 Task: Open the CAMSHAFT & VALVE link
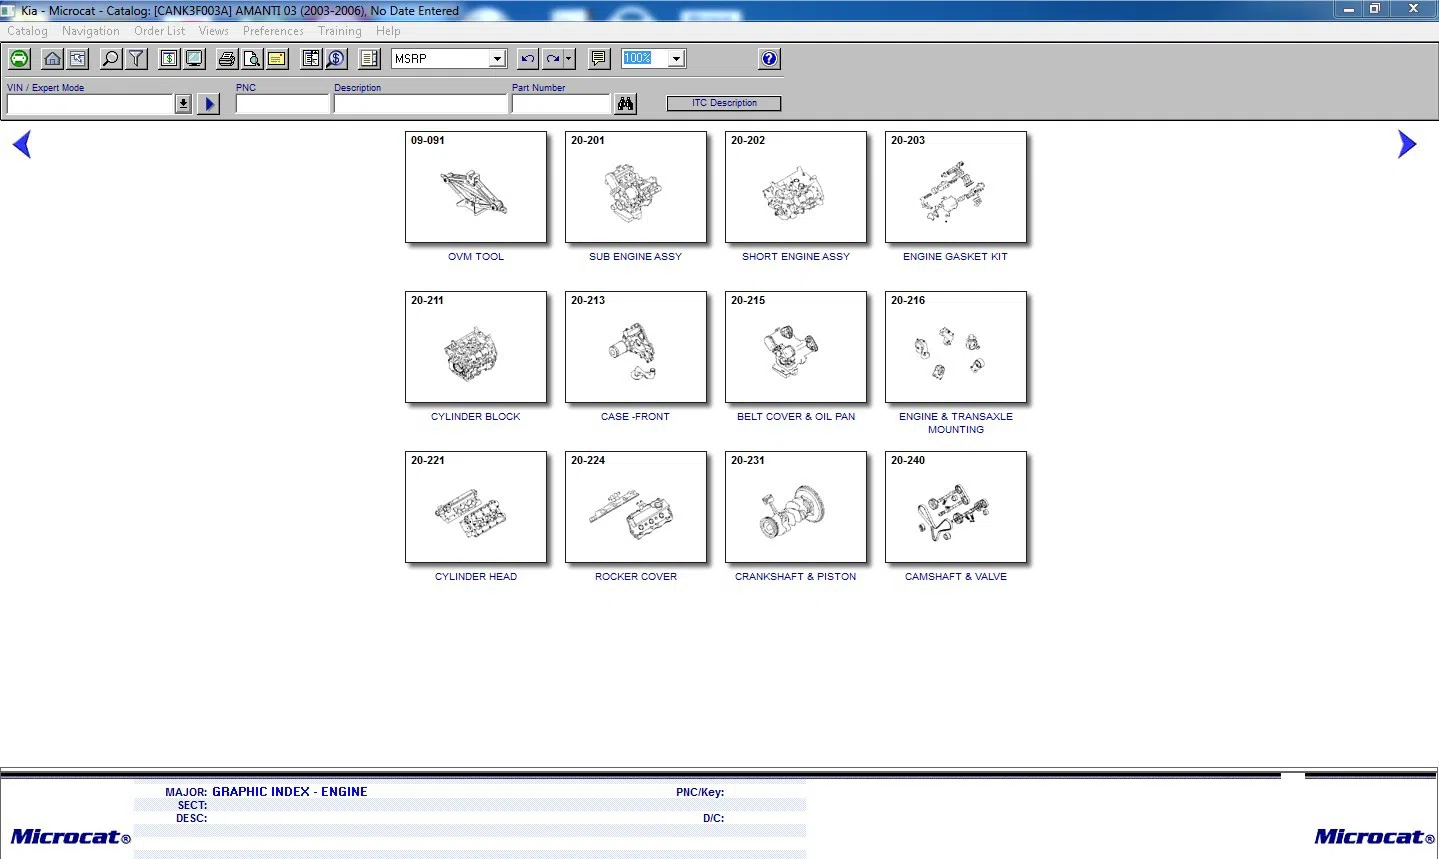click(x=956, y=577)
